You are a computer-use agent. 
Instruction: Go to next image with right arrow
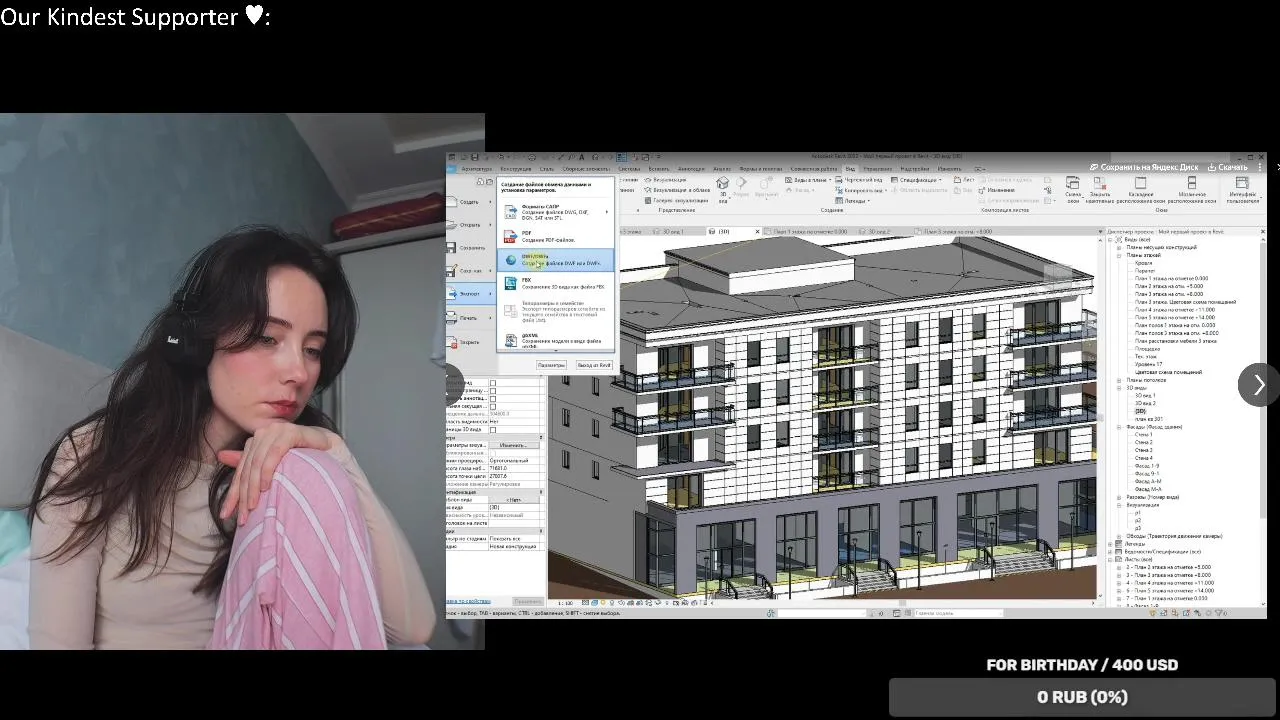pos(1258,385)
